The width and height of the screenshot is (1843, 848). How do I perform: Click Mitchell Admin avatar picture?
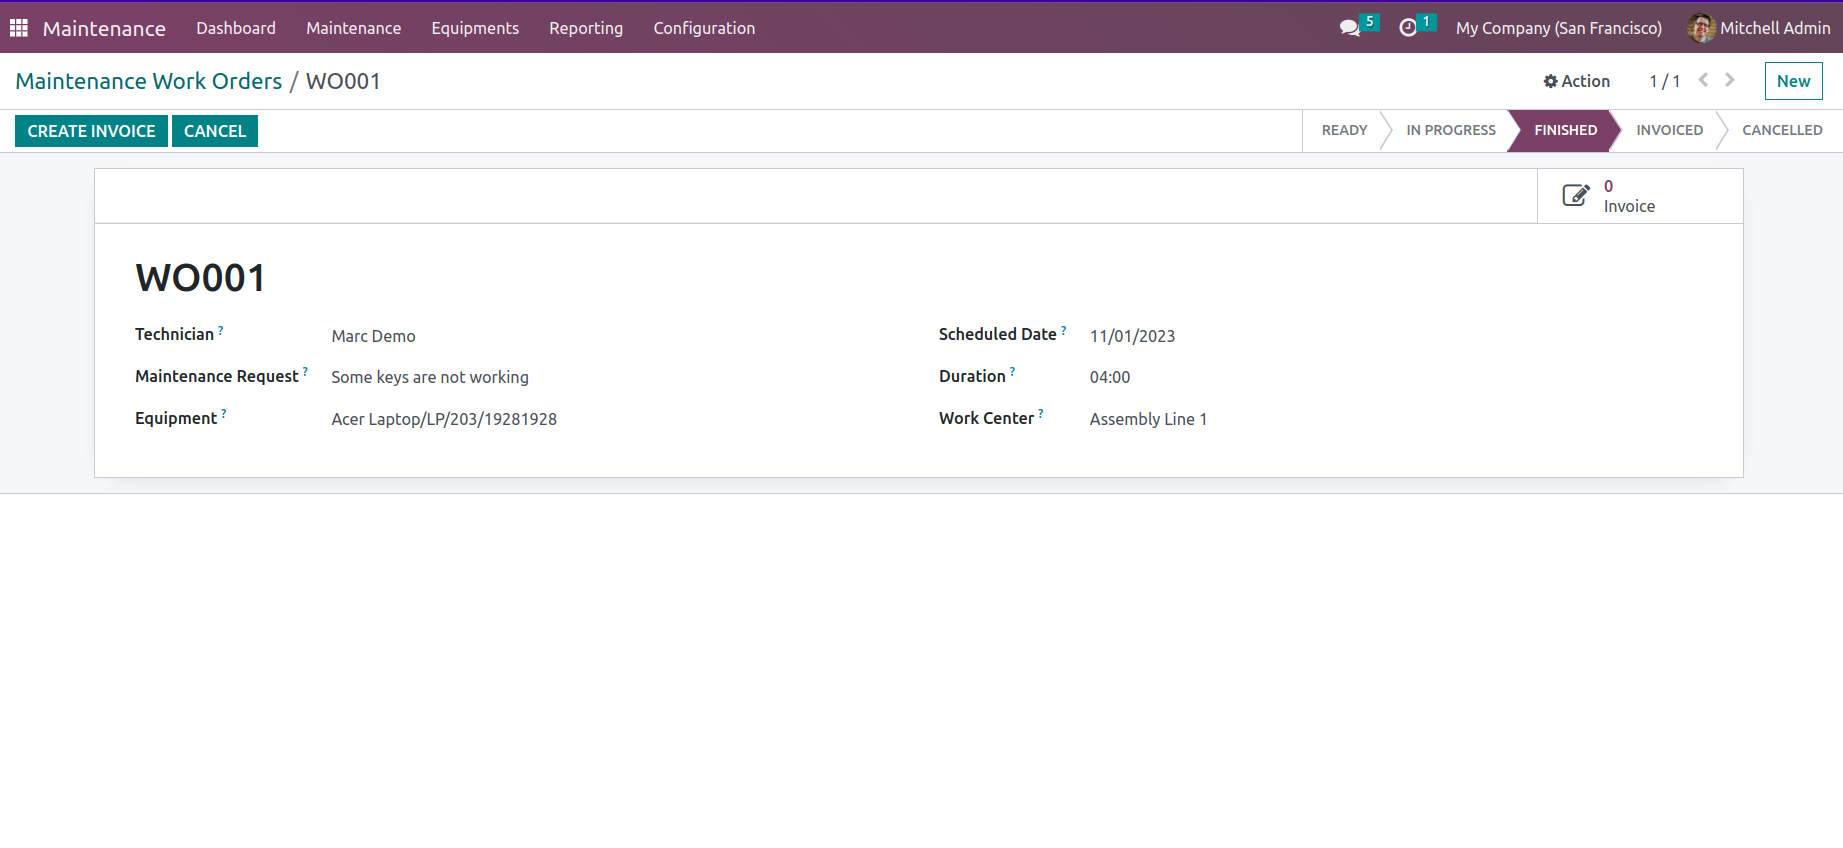click(x=1701, y=28)
